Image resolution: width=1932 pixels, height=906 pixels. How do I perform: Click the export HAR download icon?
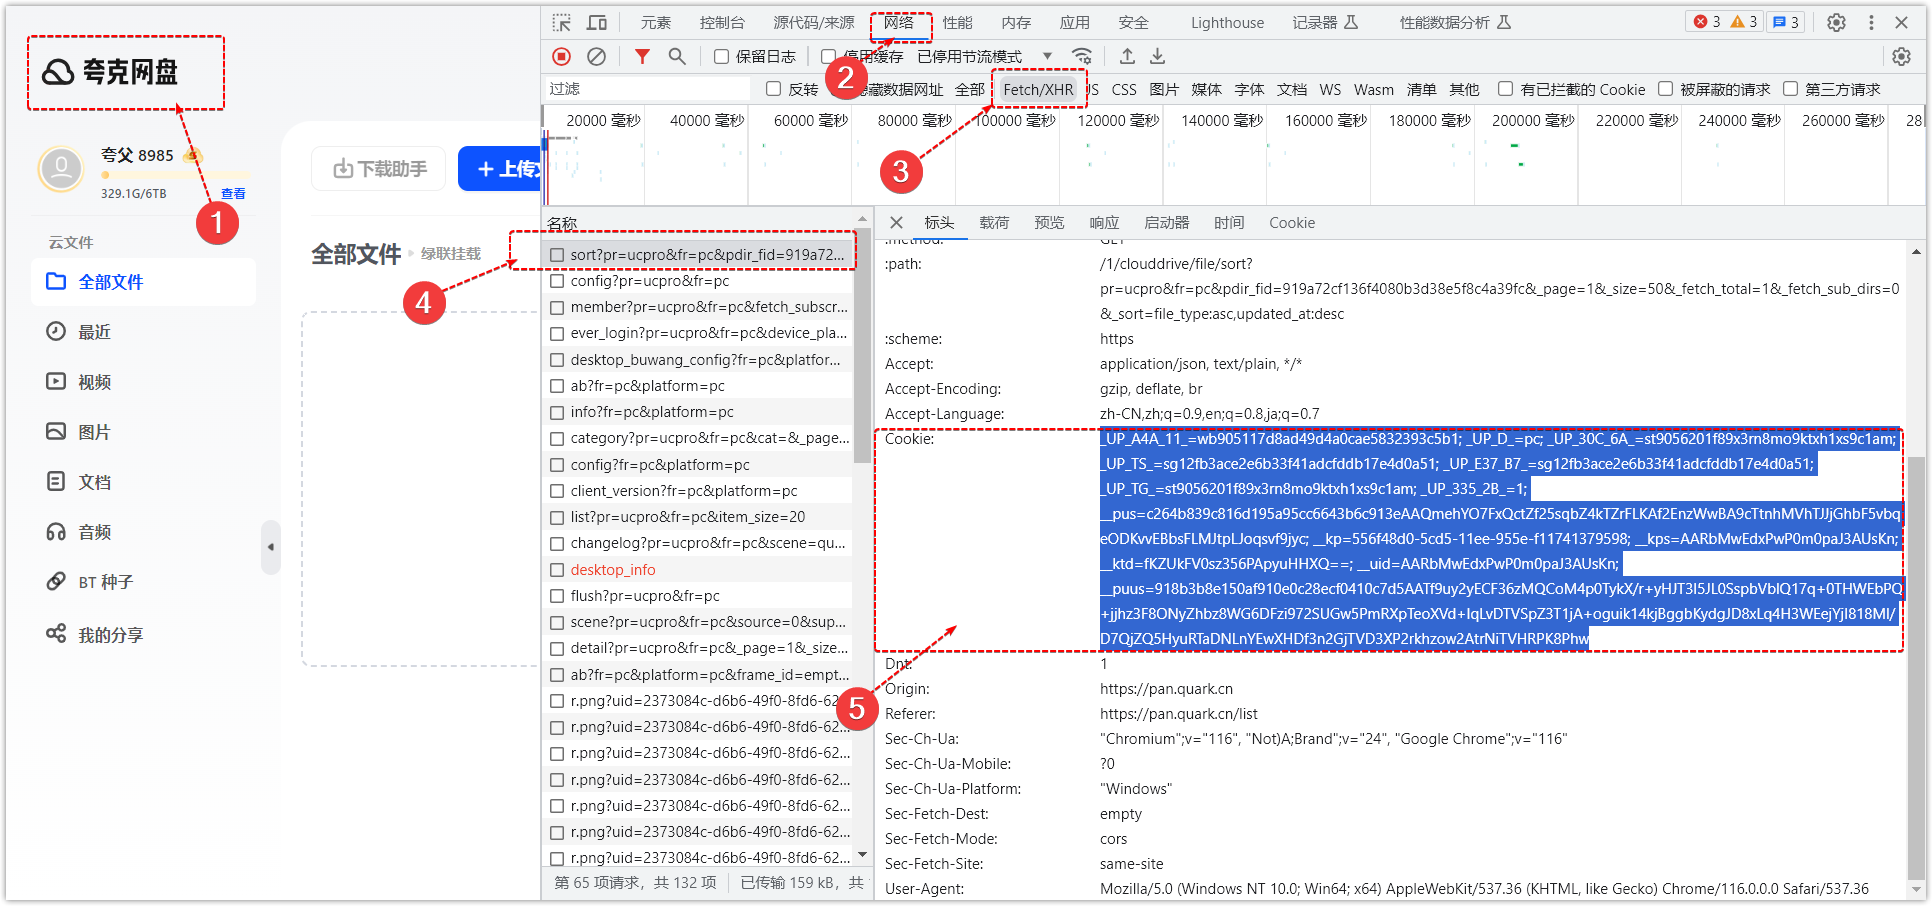[1157, 57]
